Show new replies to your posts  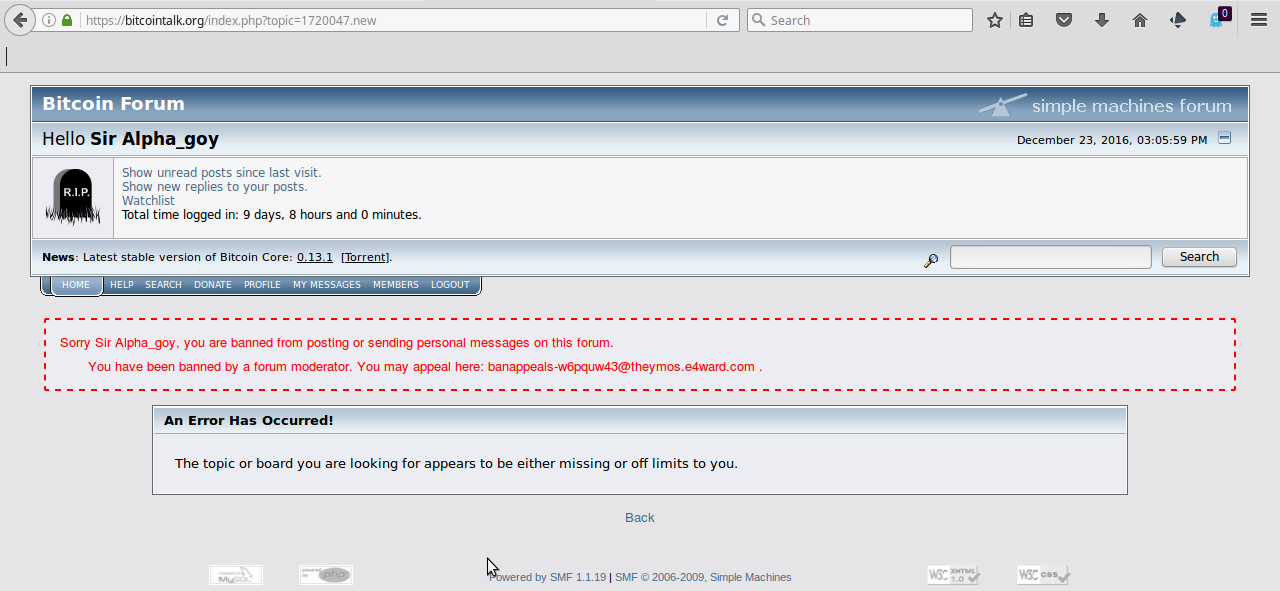coord(215,187)
